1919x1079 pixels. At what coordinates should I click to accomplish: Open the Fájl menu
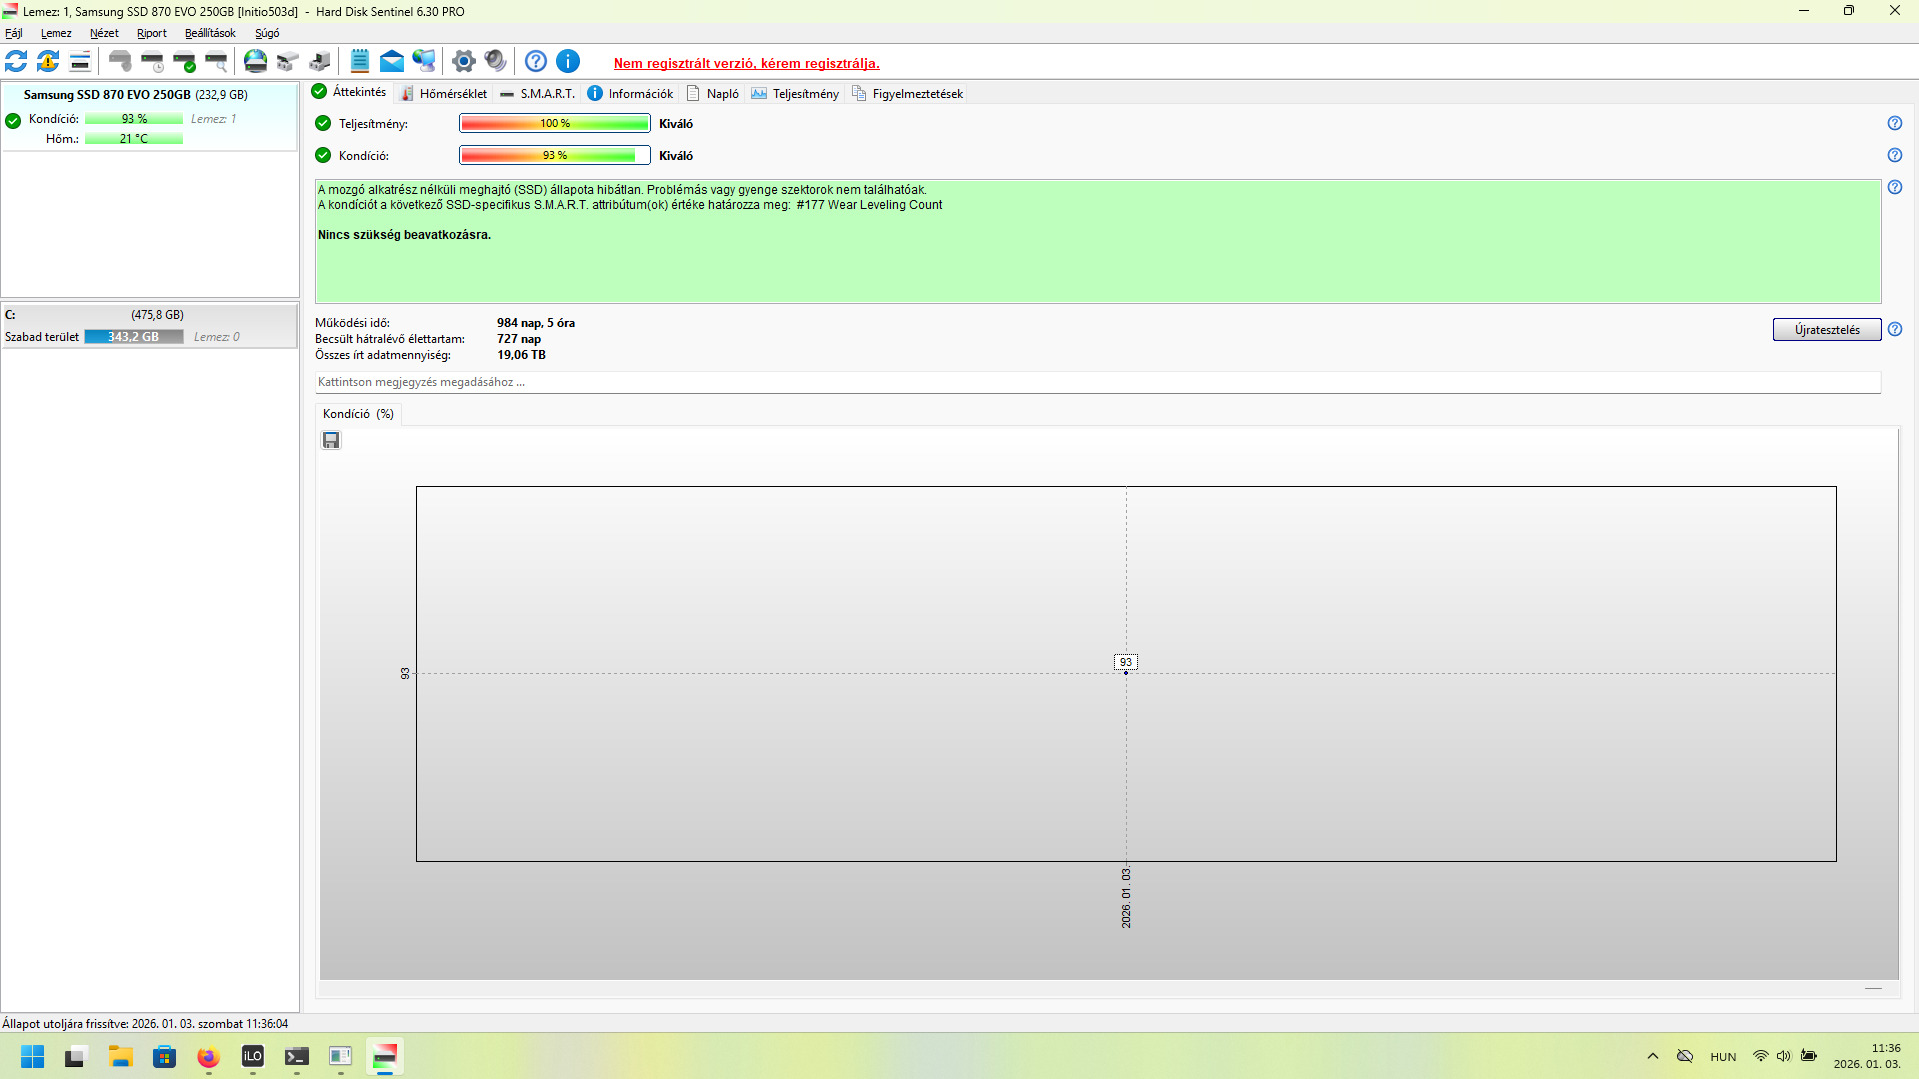click(x=14, y=33)
